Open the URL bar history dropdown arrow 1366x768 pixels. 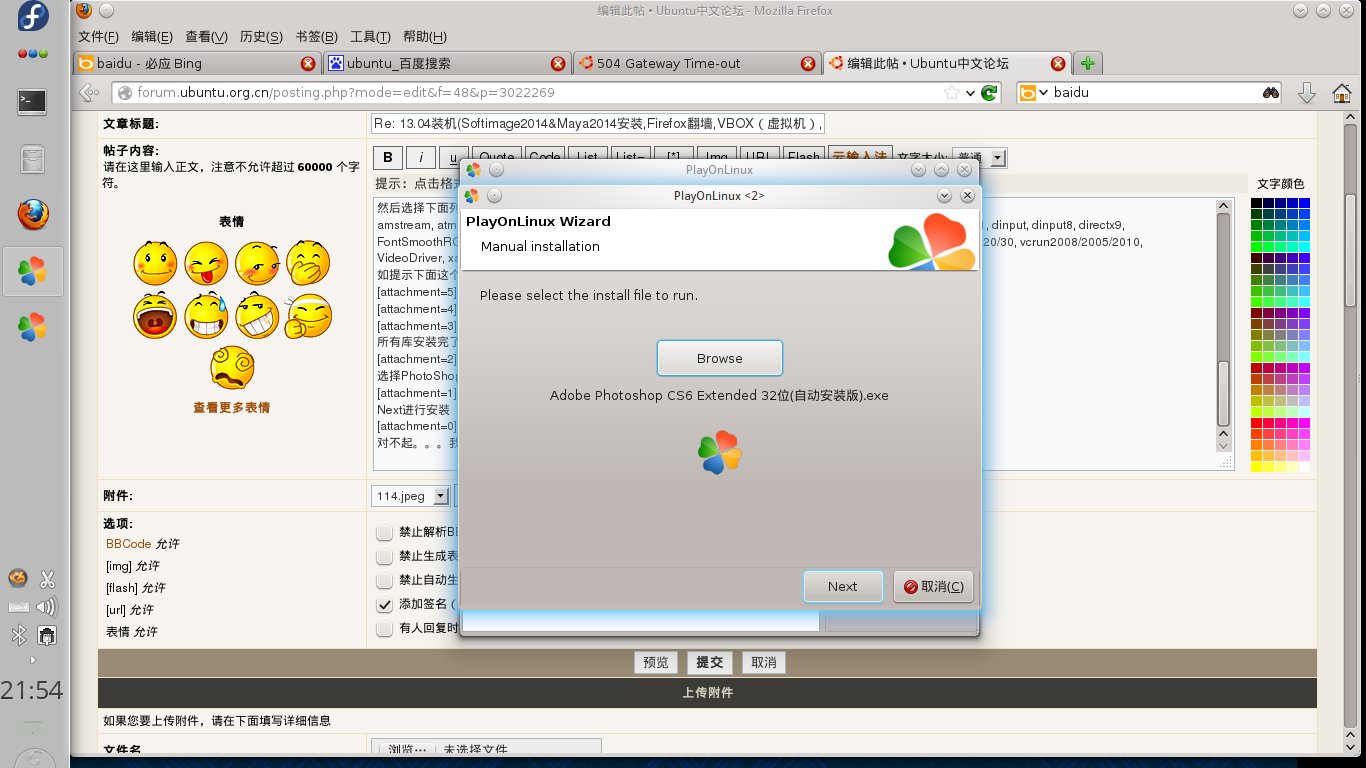tap(970, 93)
